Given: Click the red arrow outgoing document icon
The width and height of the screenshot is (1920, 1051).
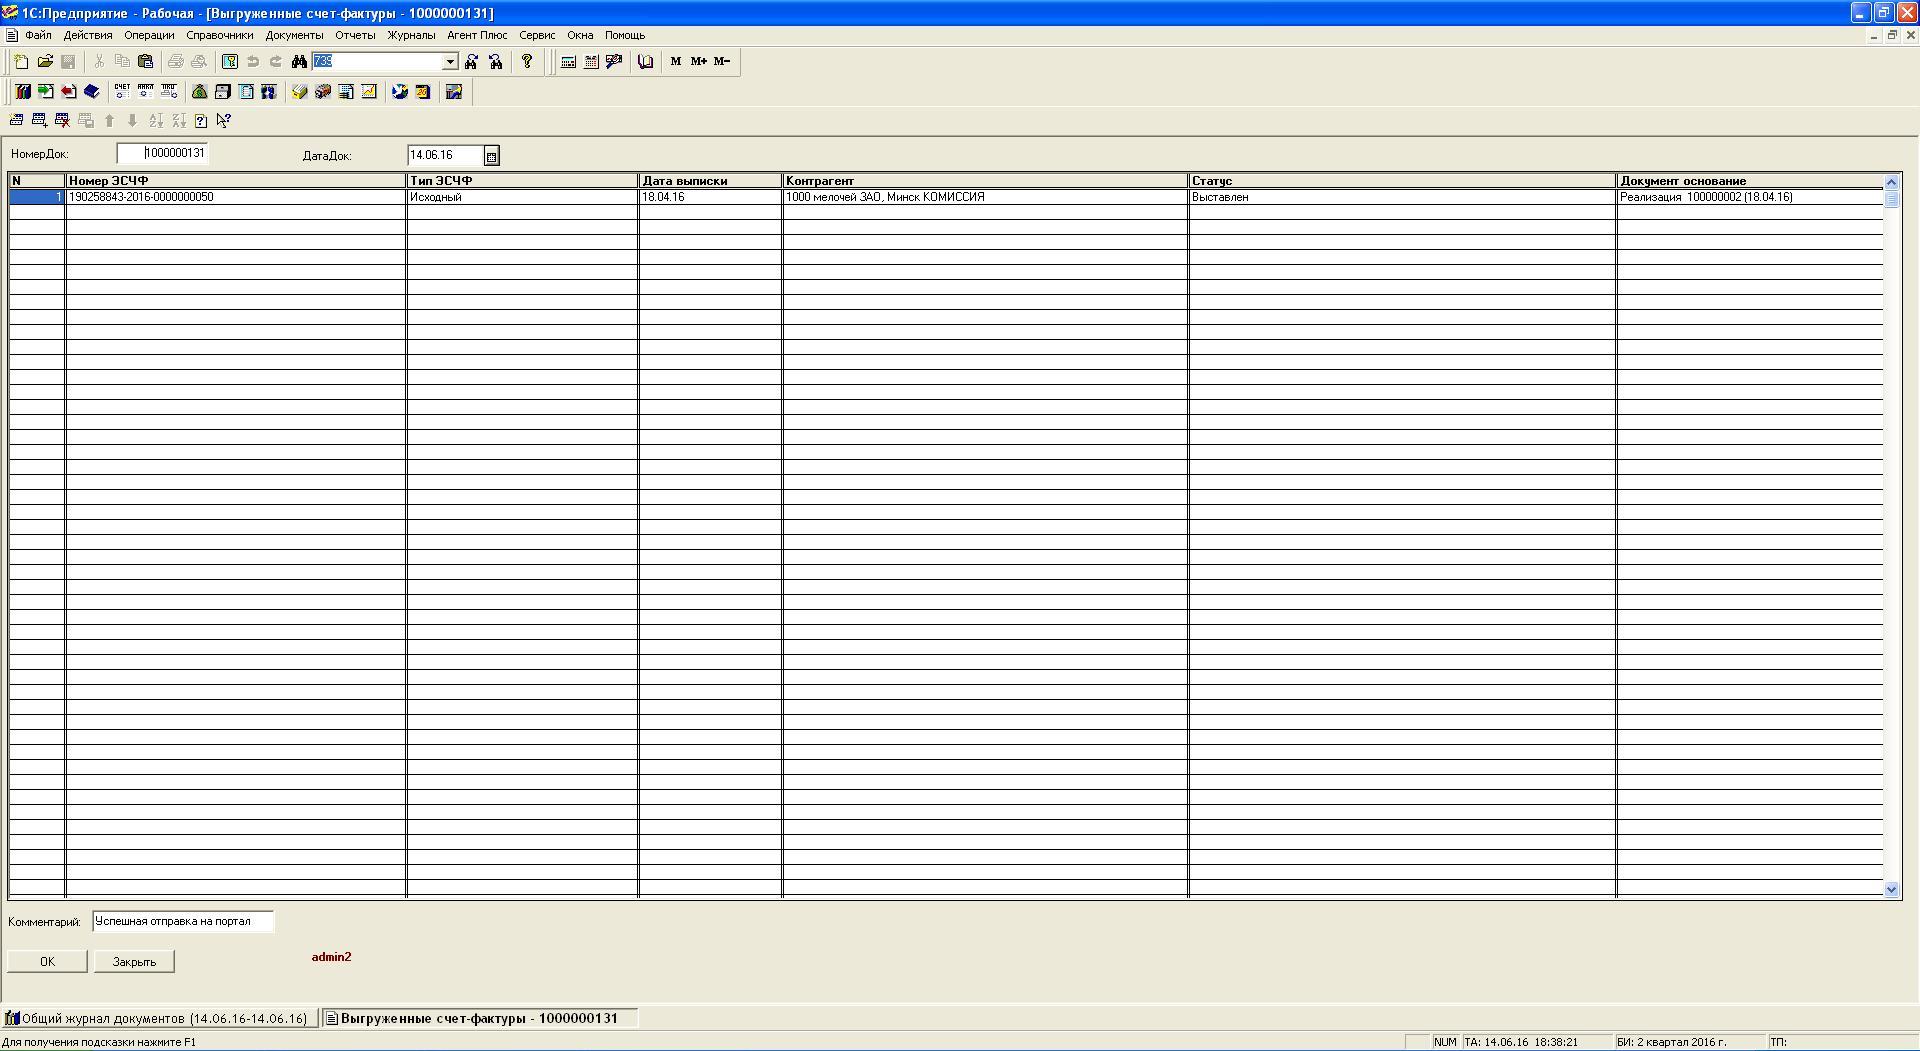Looking at the screenshot, I should (68, 92).
